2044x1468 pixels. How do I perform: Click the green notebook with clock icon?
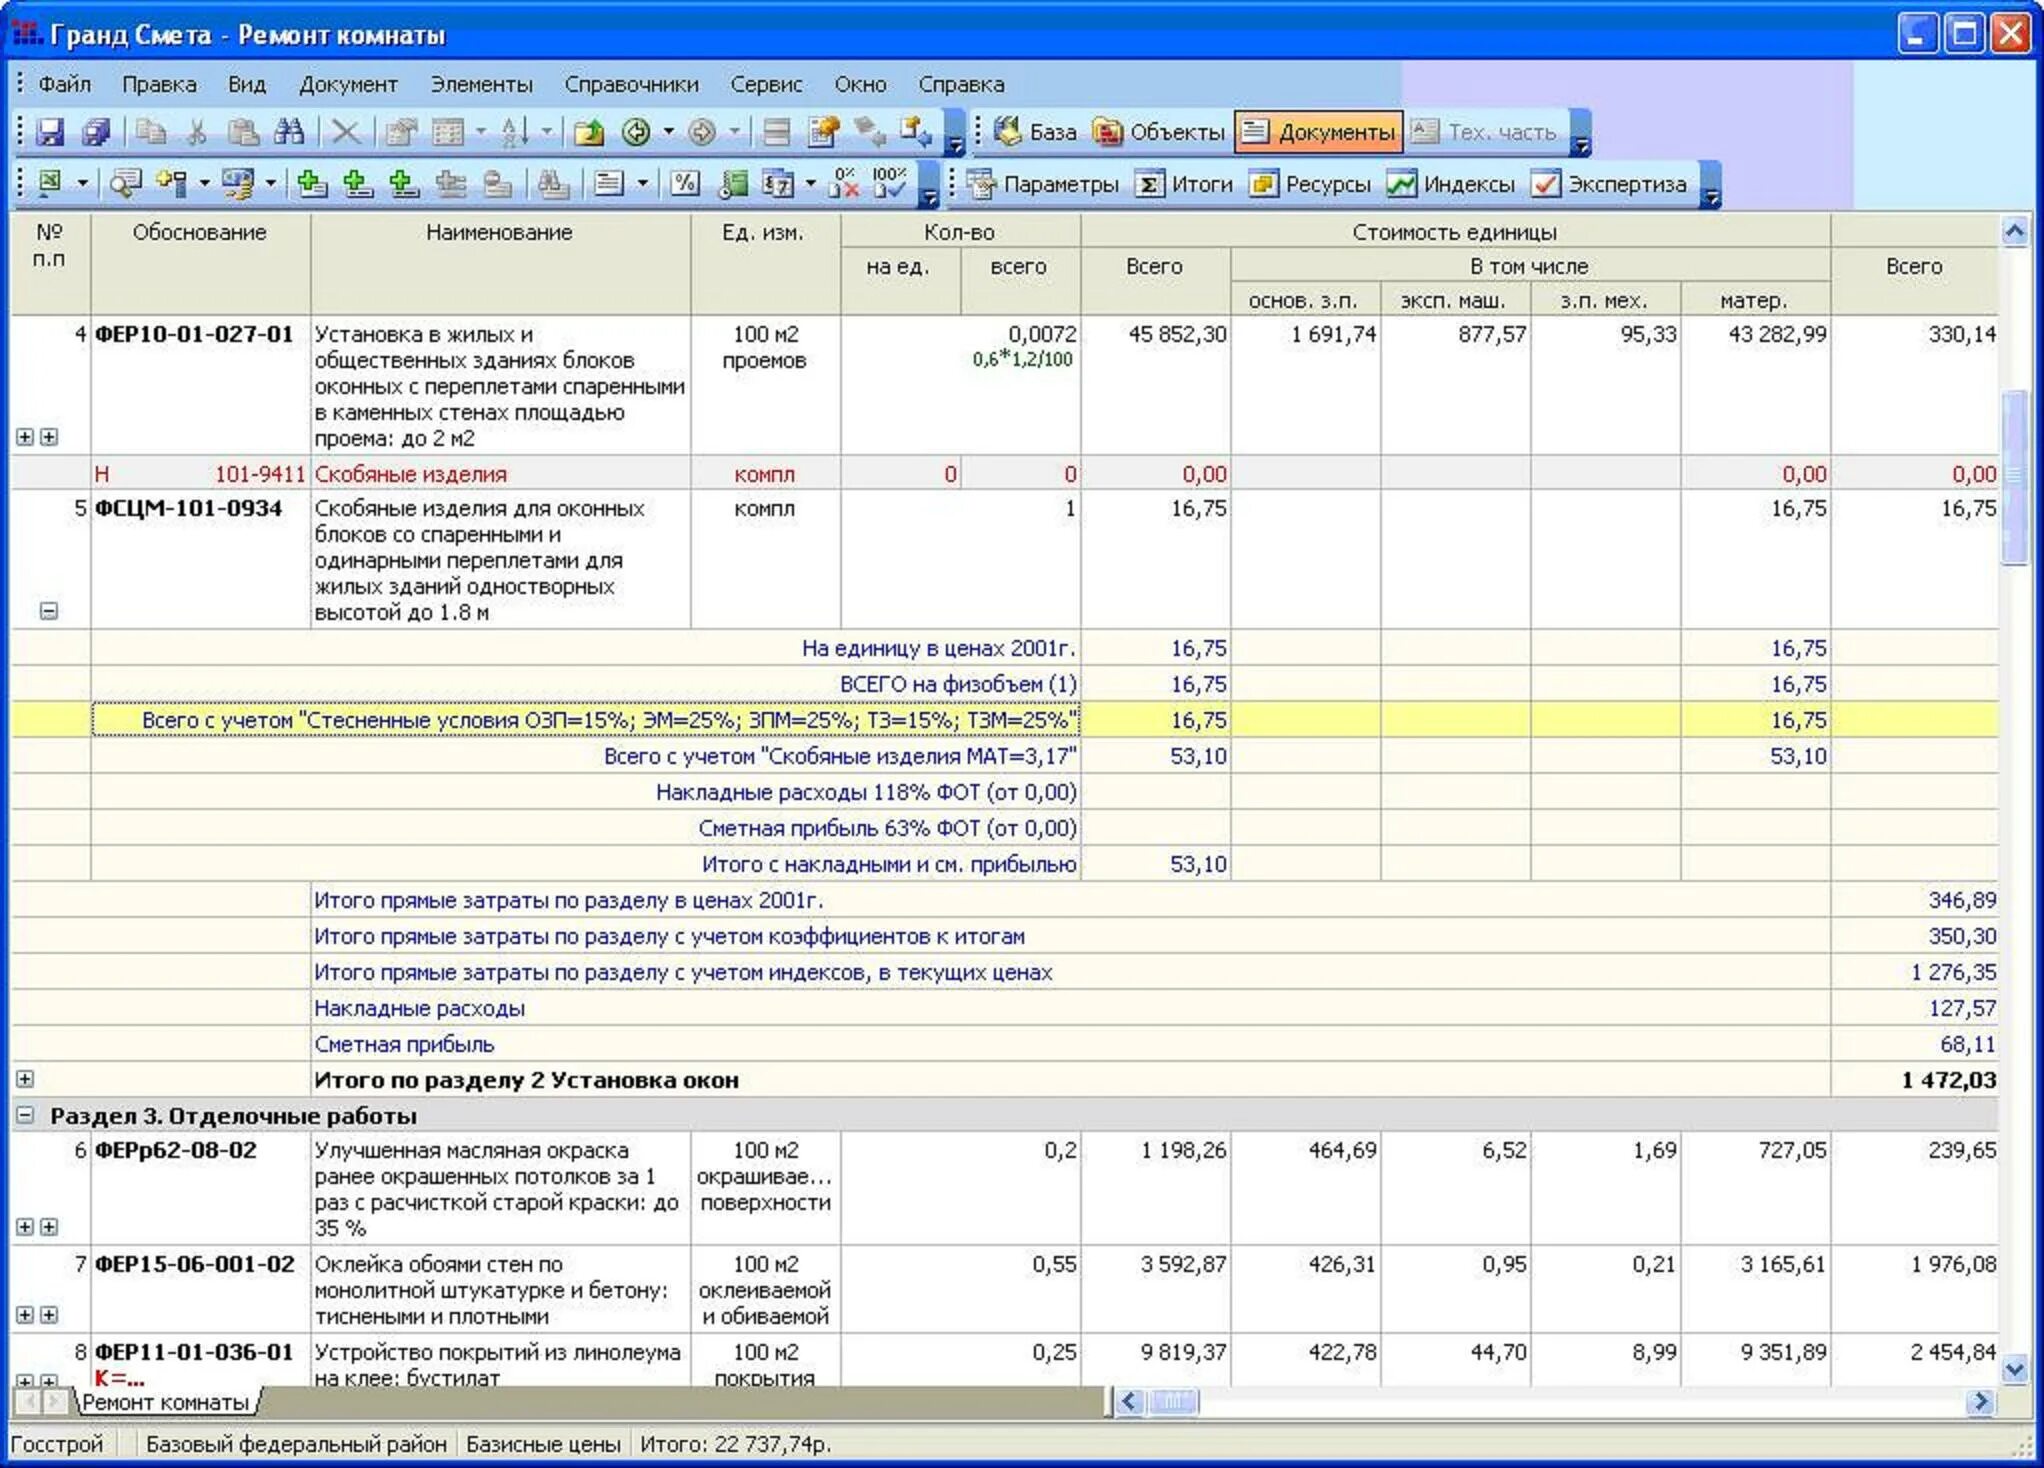click(x=733, y=183)
